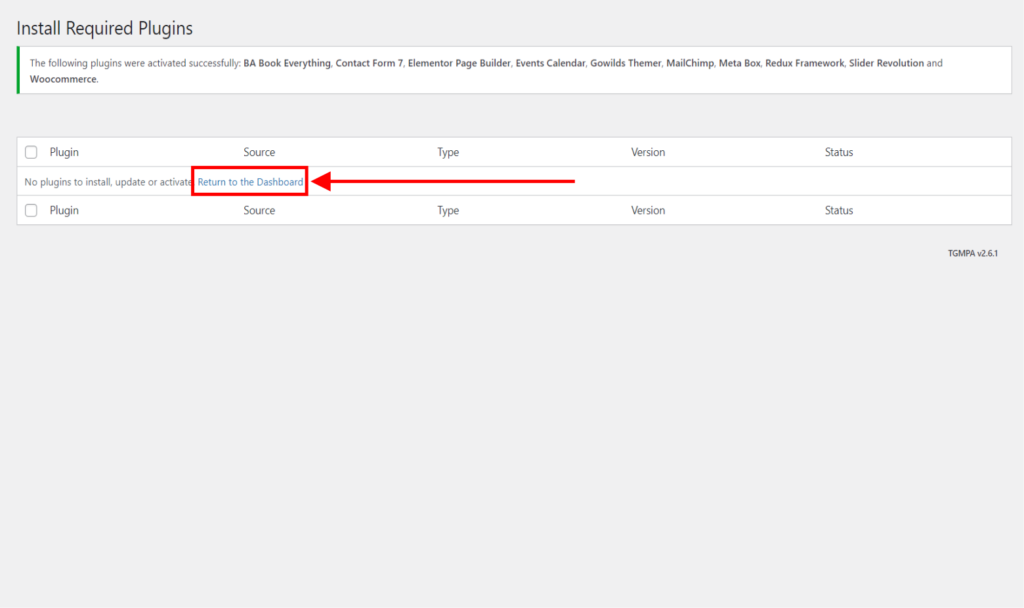Click the Type label in the table footer
Screen dimensions: 1024x608
448,210
